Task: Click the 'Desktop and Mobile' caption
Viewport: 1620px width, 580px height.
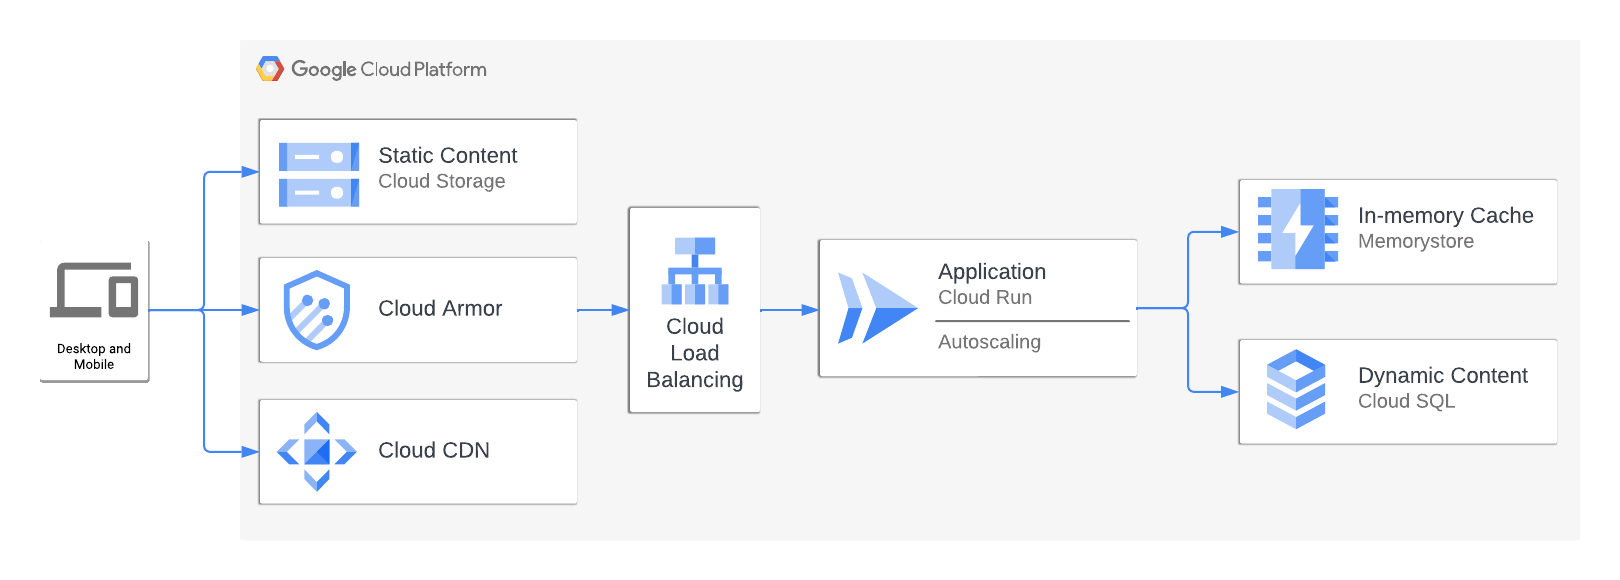Action: pos(94,356)
